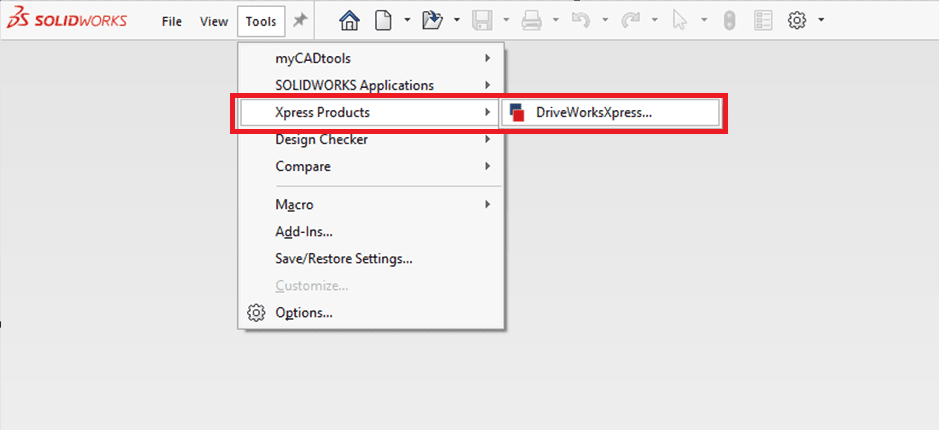The height and width of the screenshot is (430, 939).
Task: Open Add-Ins from the Tools menu
Action: pyautogui.click(x=304, y=232)
